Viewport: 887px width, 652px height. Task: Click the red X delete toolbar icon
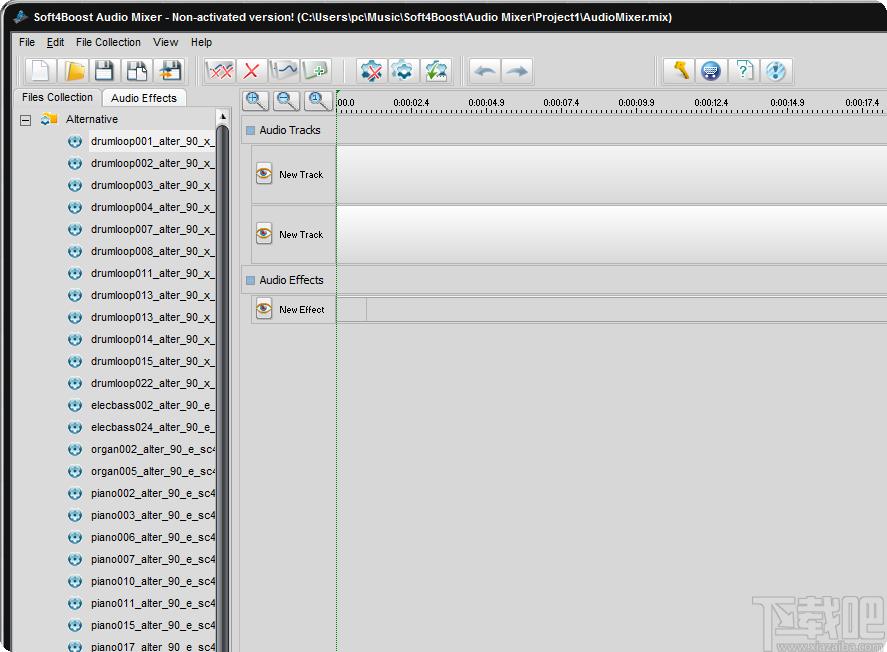tap(251, 71)
